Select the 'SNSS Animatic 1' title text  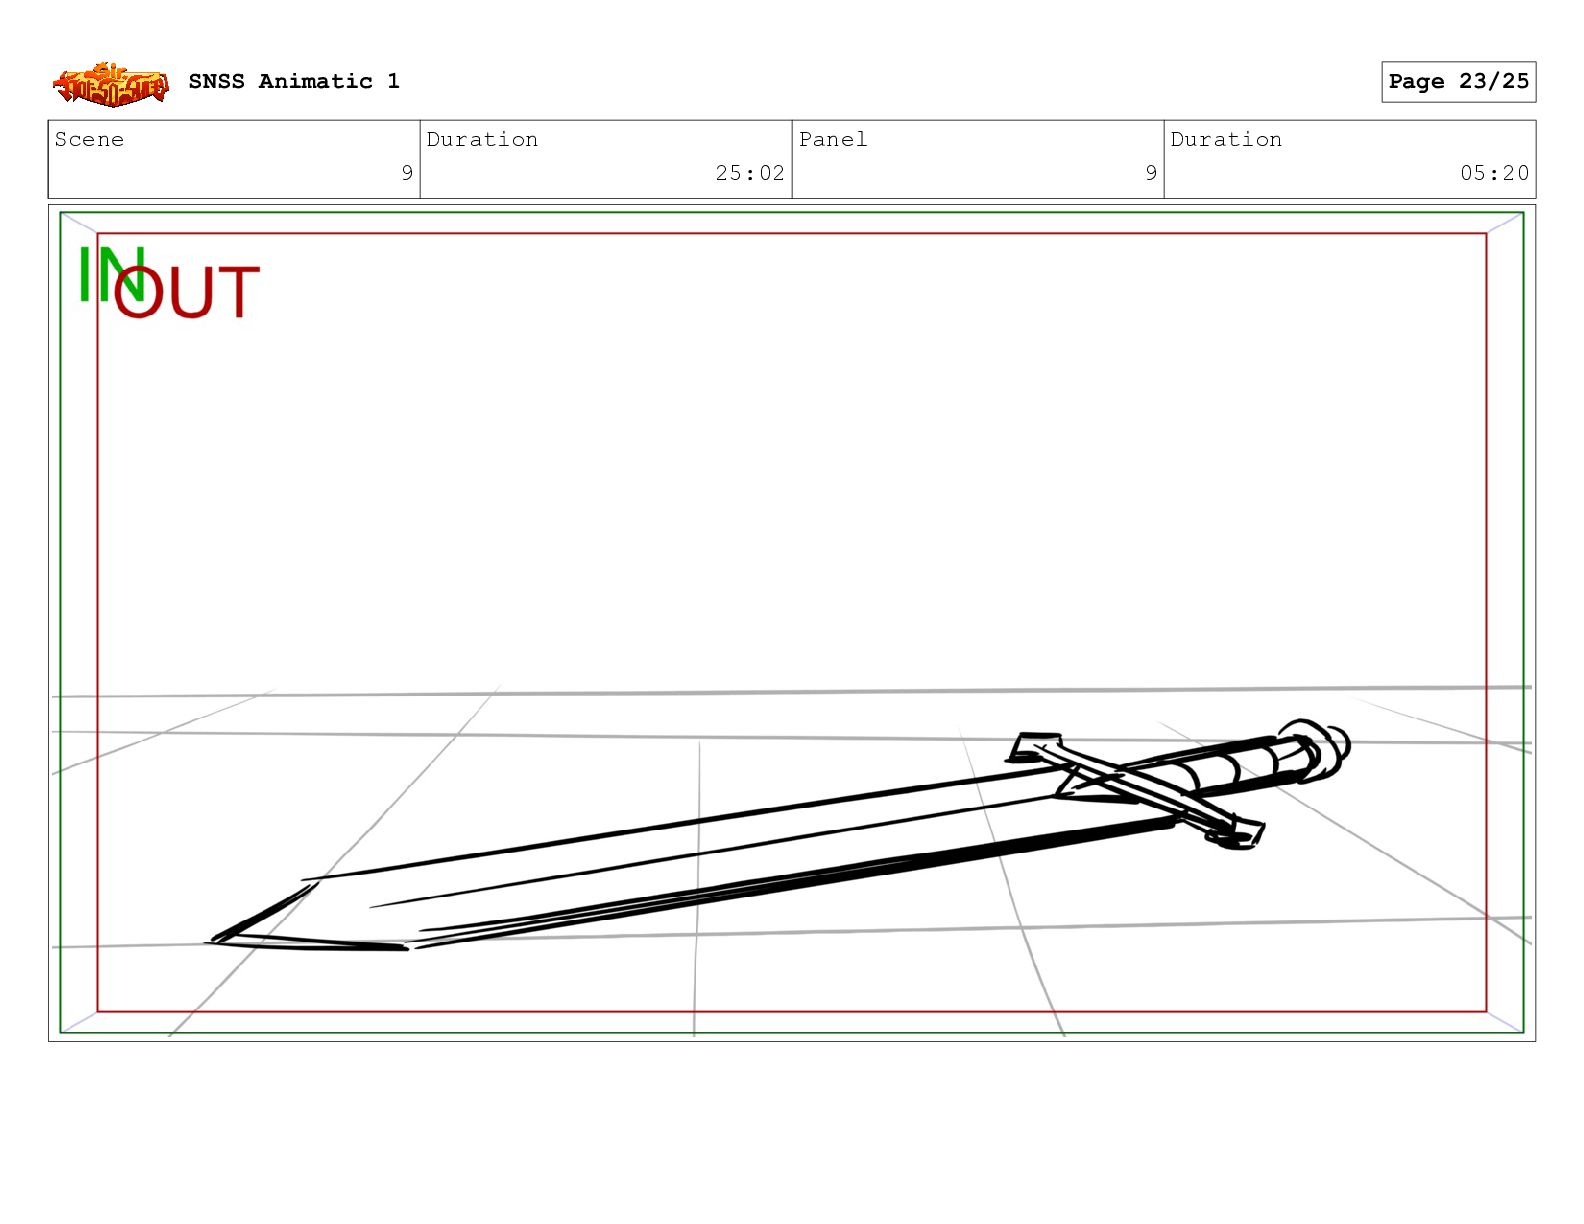coord(294,81)
